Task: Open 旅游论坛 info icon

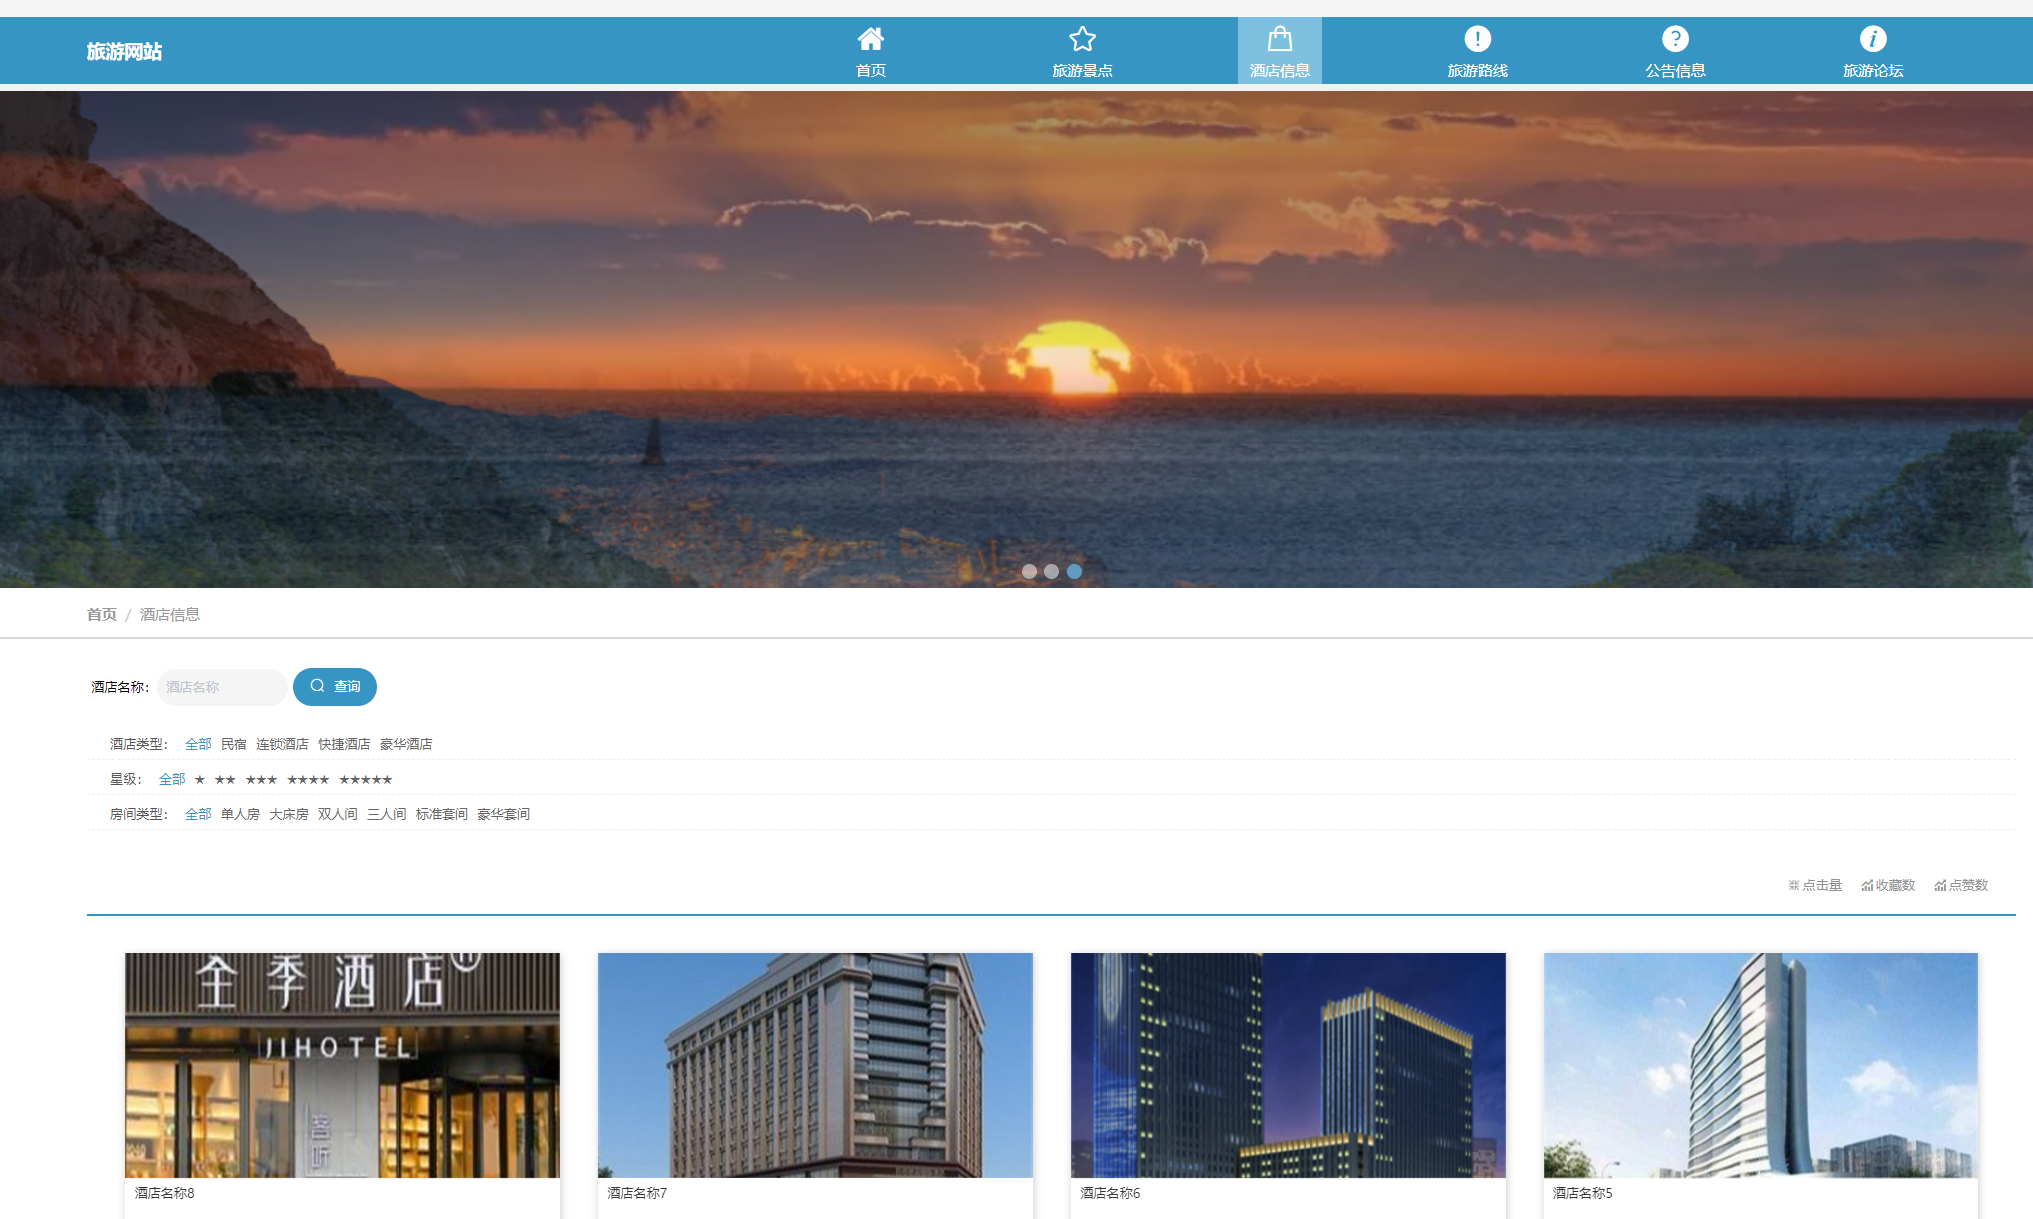Action: (x=1872, y=39)
